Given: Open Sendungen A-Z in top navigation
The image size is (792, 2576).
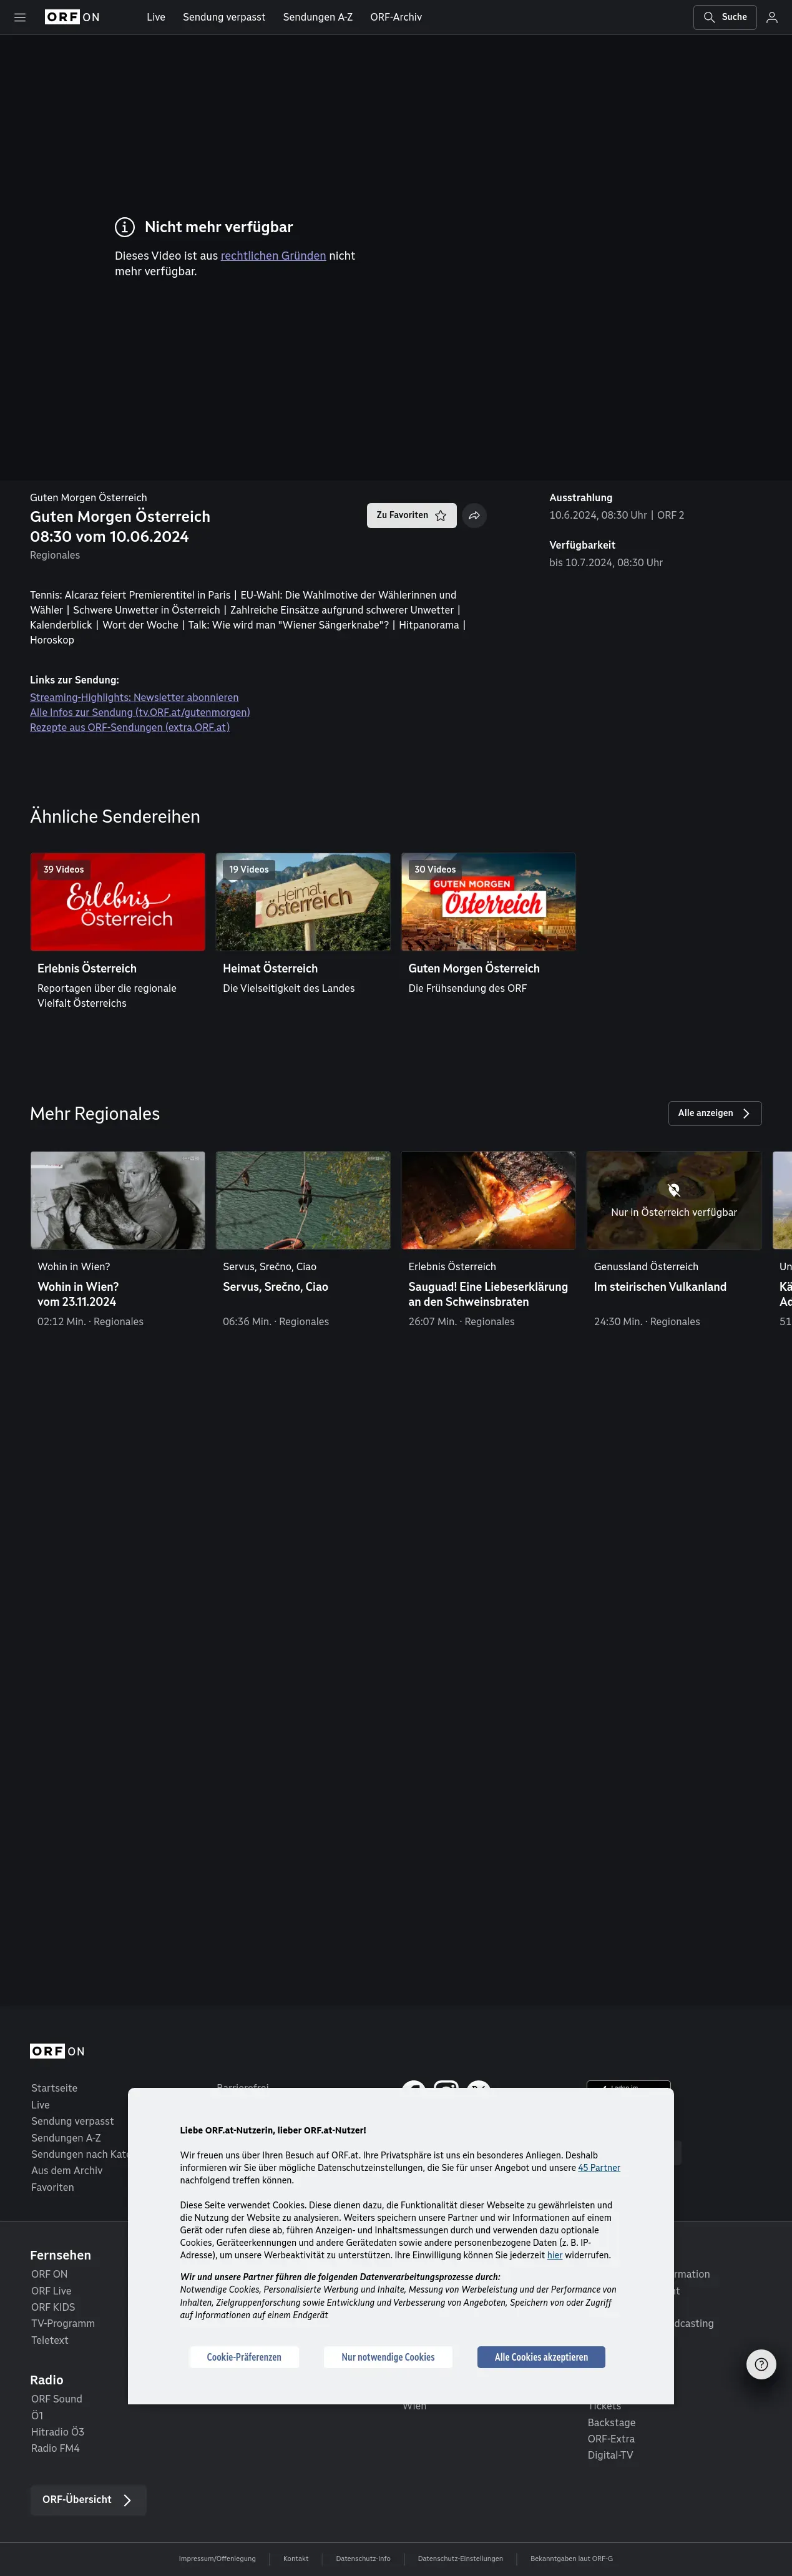Looking at the screenshot, I should (x=318, y=17).
